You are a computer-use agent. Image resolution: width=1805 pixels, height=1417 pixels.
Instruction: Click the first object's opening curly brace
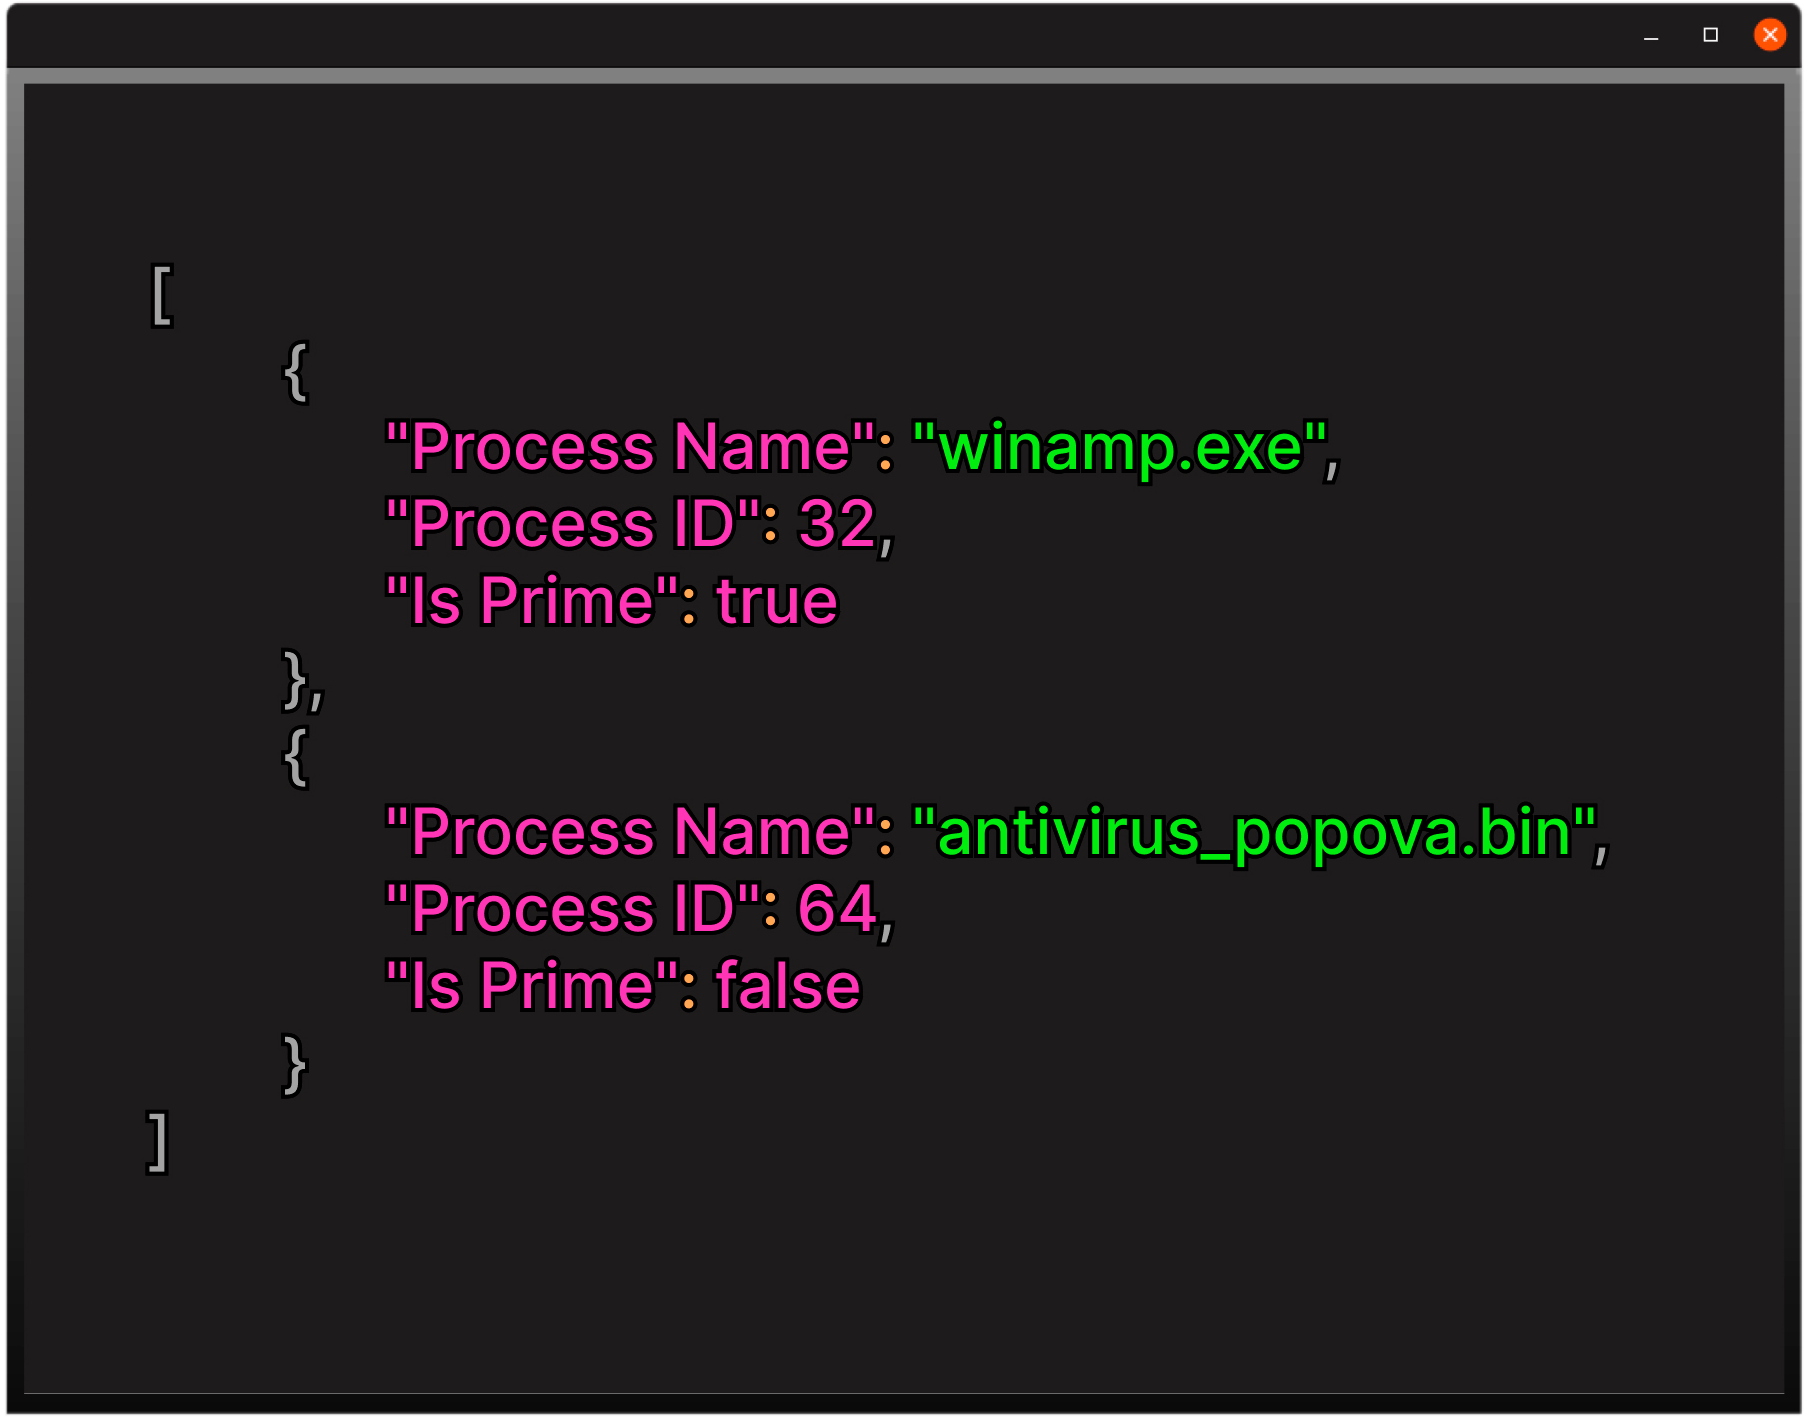pyautogui.click(x=295, y=372)
